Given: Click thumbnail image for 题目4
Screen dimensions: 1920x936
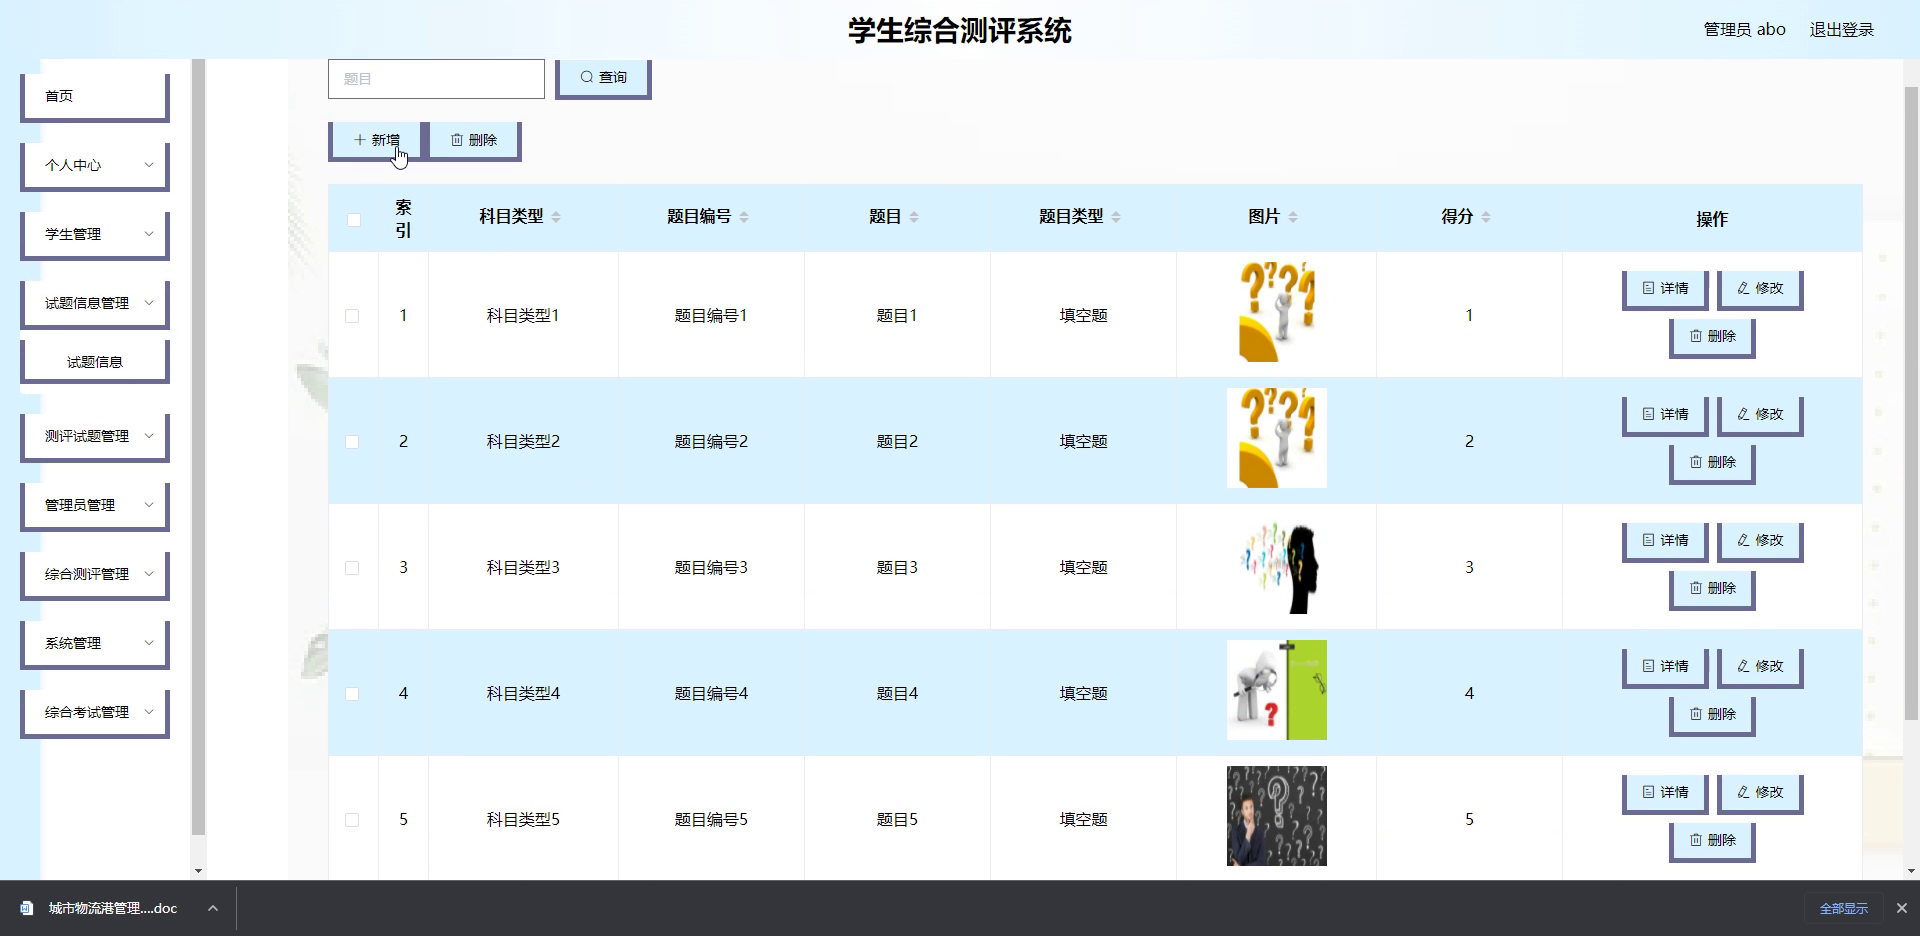Looking at the screenshot, I should point(1277,690).
